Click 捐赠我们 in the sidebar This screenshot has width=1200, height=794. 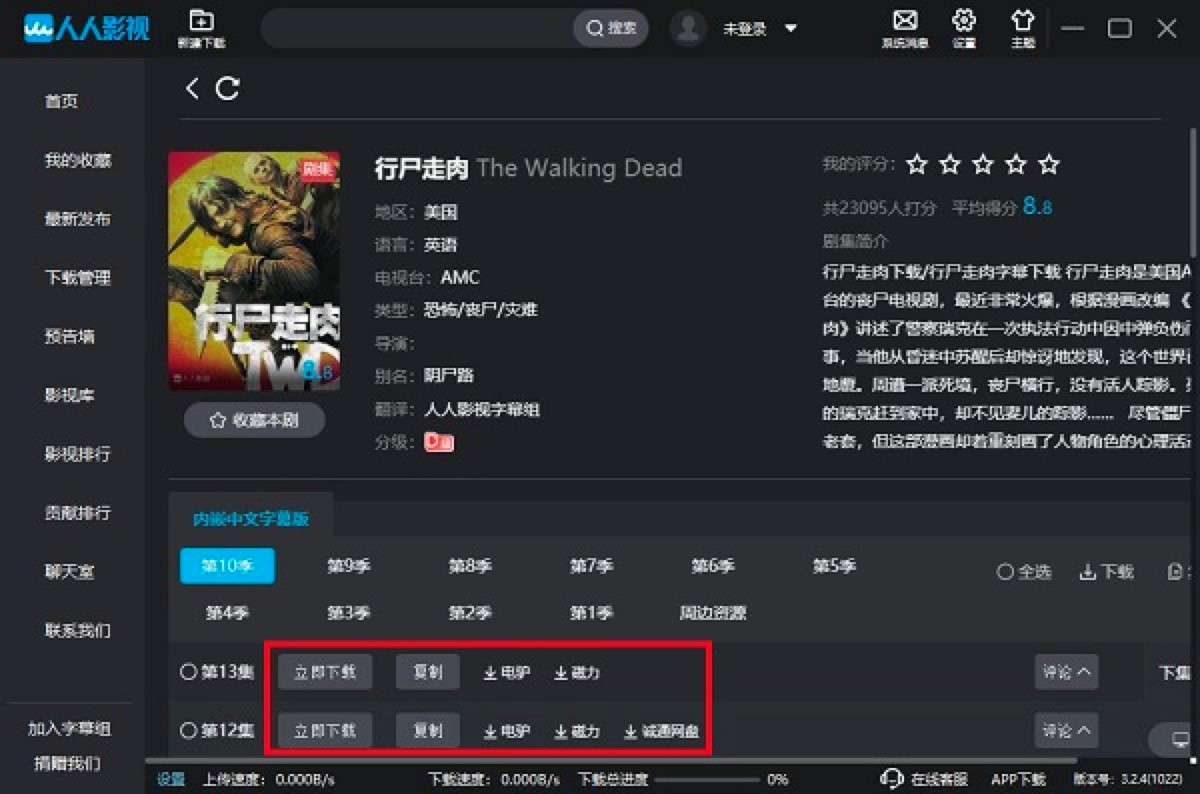point(68,763)
